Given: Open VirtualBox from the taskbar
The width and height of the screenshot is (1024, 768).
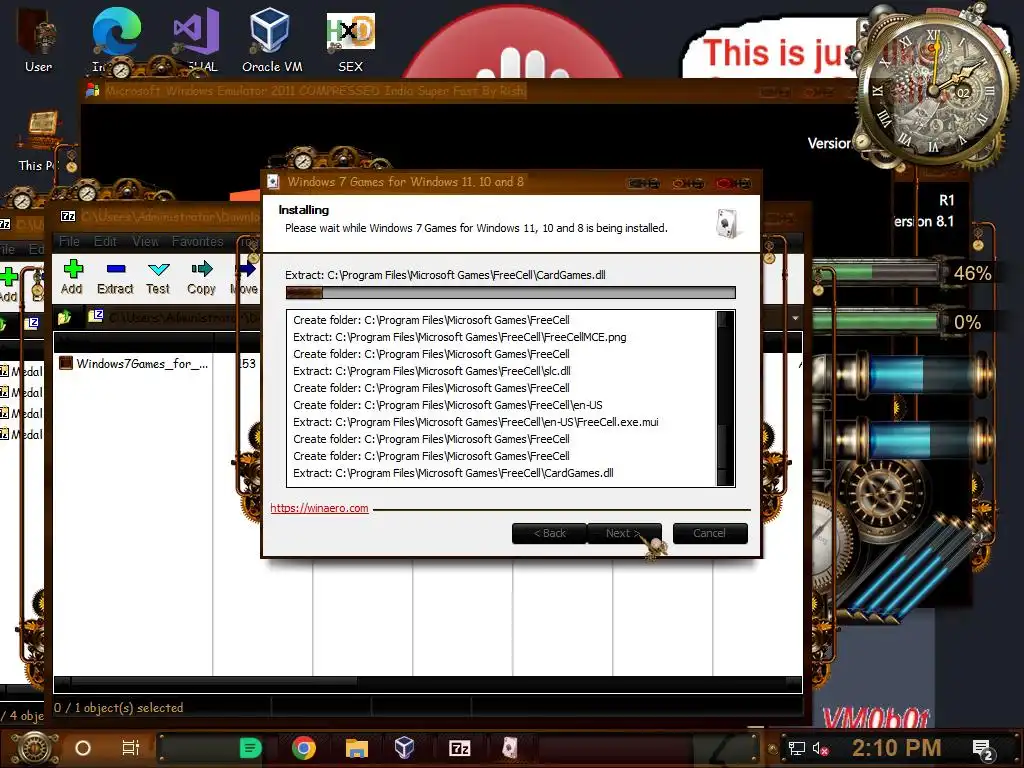Looking at the screenshot, I should pos(404,748).
